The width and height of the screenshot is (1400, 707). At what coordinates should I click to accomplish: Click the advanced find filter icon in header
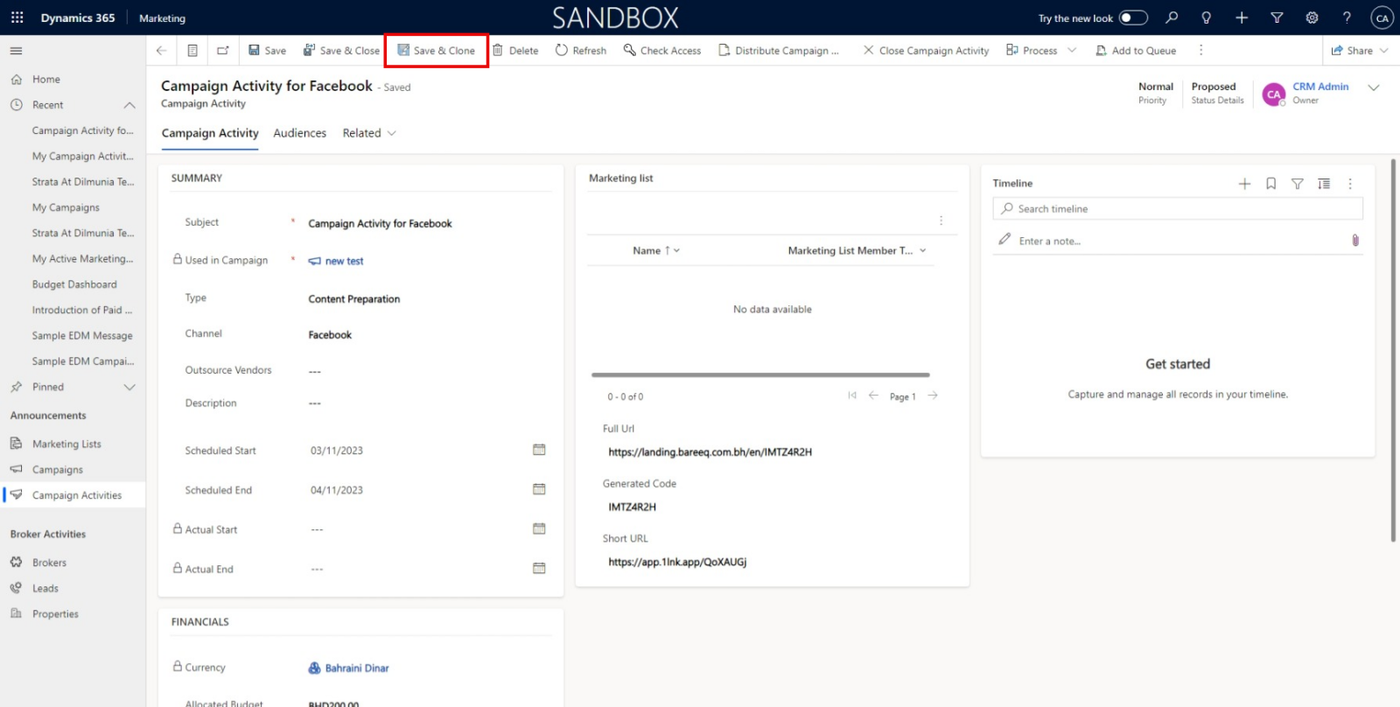point(1277,18)
